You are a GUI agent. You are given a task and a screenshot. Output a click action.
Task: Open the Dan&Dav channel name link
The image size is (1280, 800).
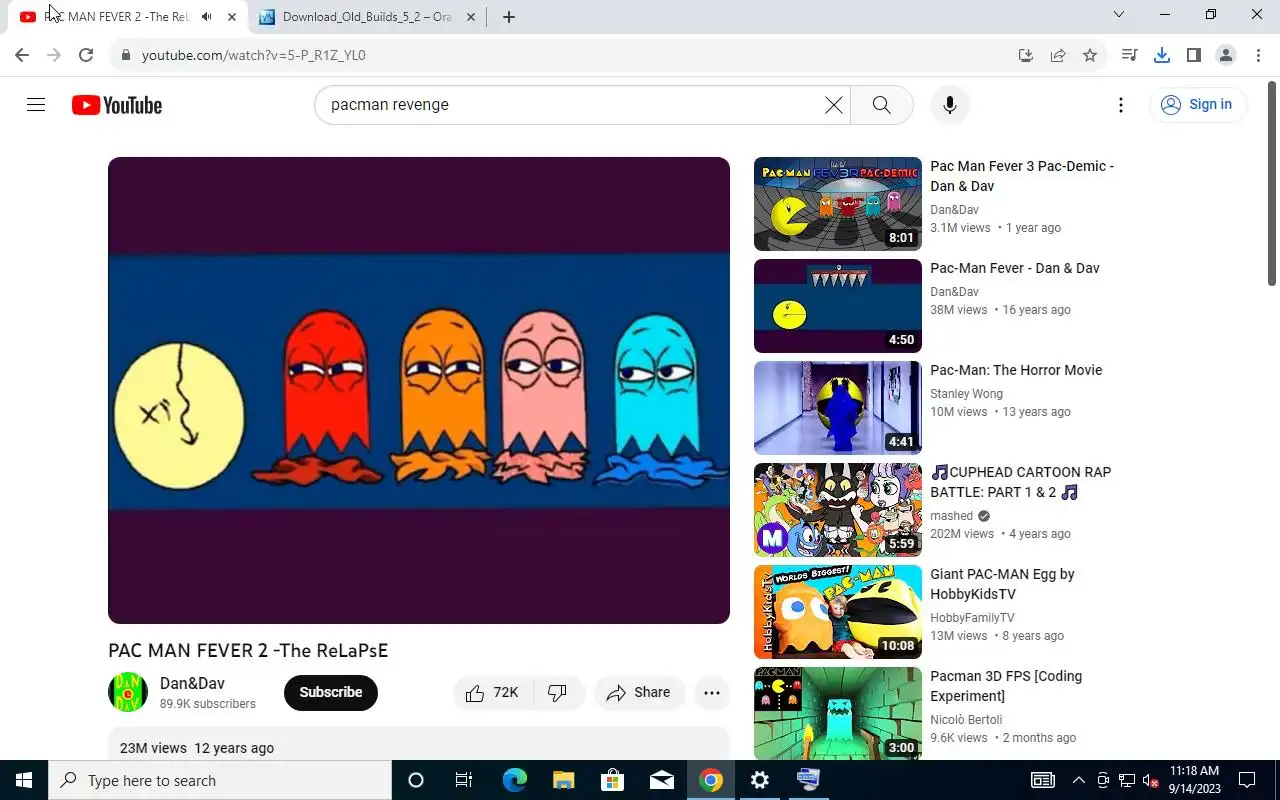coord(192,684)
